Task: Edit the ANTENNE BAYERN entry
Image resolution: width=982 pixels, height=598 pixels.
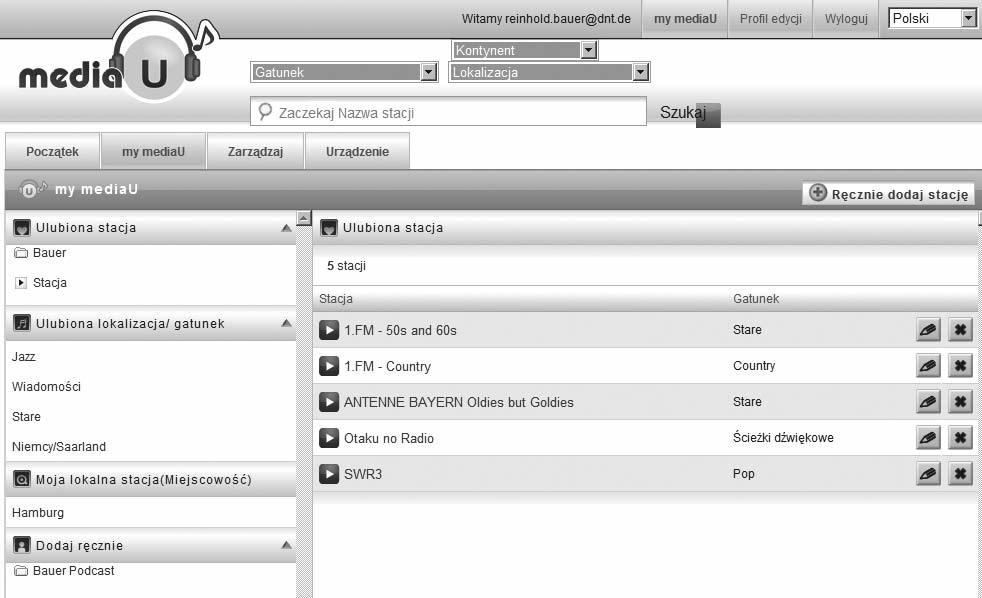Action: 928,401
